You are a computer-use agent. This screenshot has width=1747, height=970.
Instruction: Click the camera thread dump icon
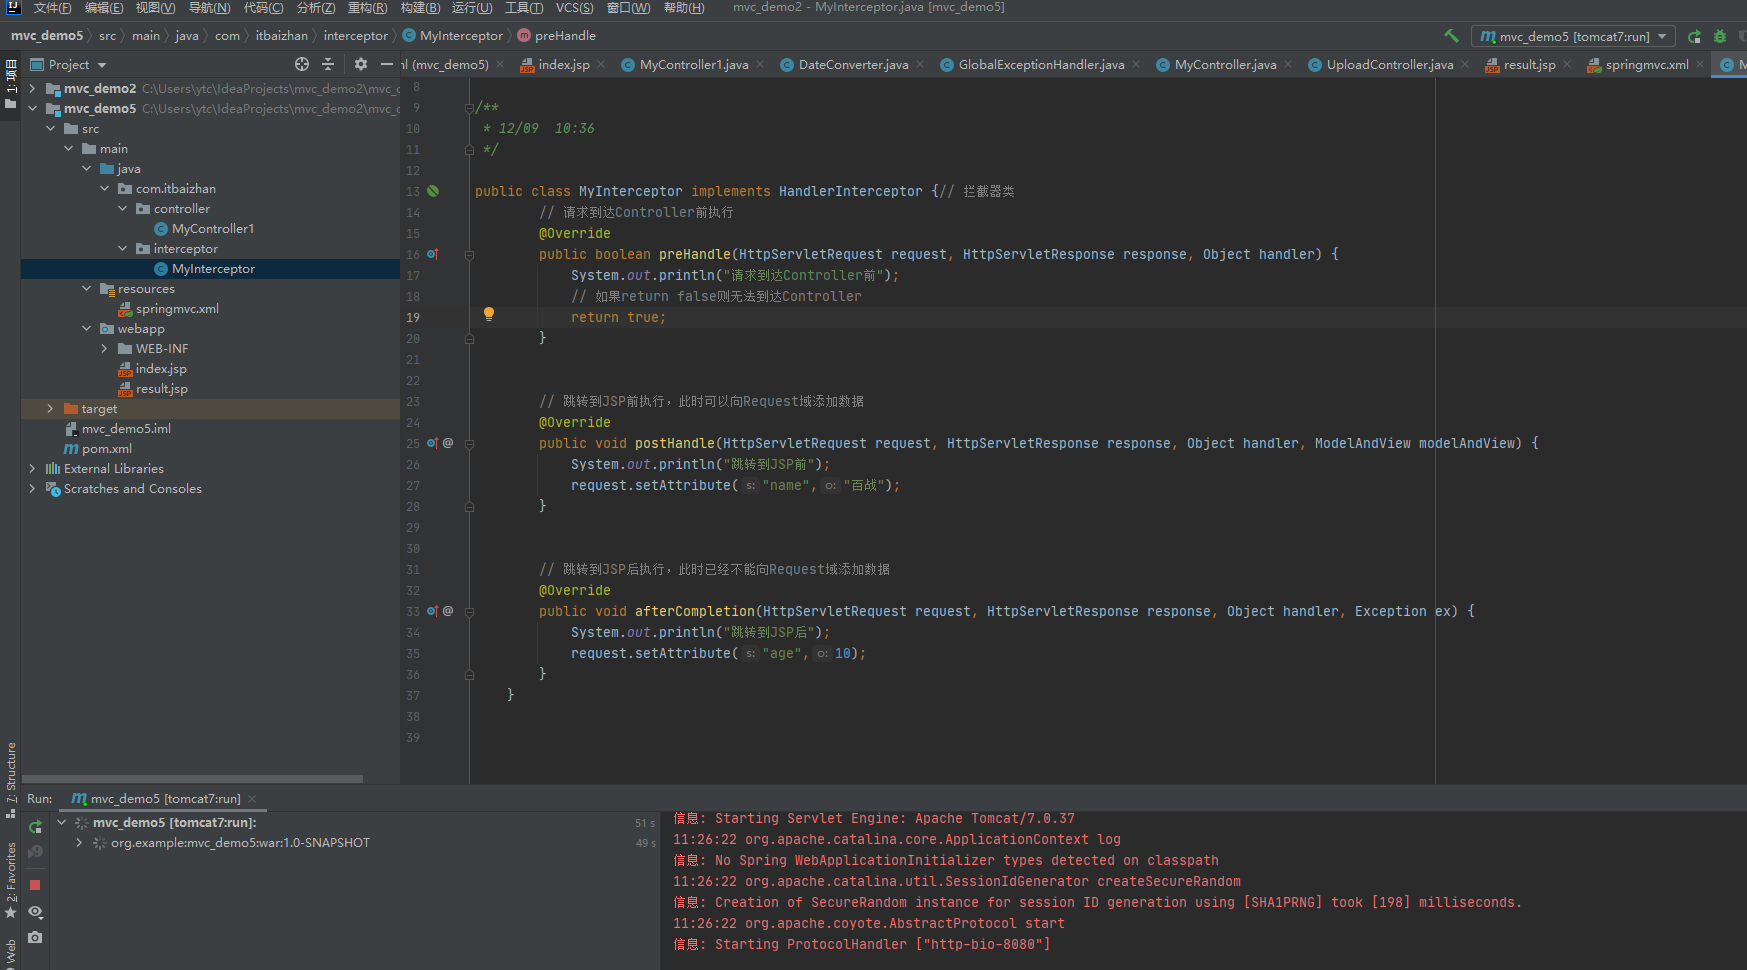tap(35, 937)
